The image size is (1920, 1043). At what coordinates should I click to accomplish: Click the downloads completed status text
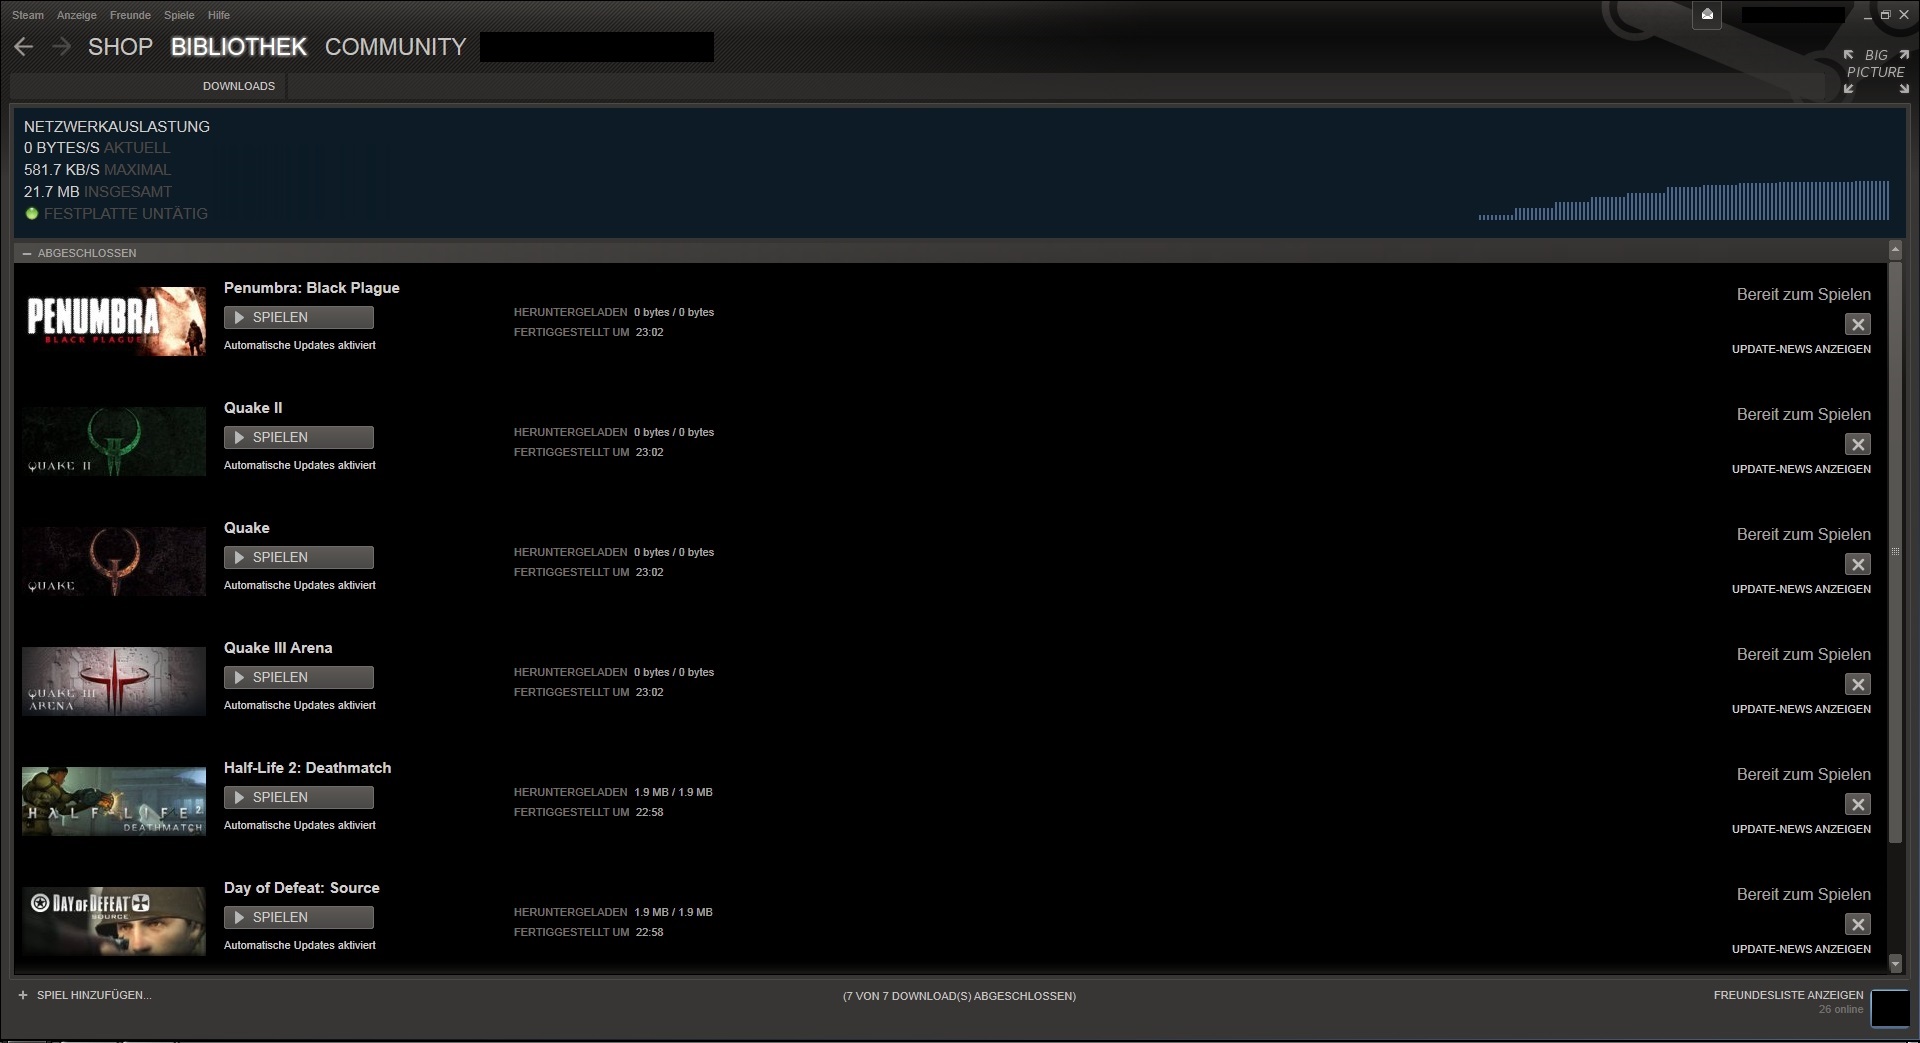point(959,996)
